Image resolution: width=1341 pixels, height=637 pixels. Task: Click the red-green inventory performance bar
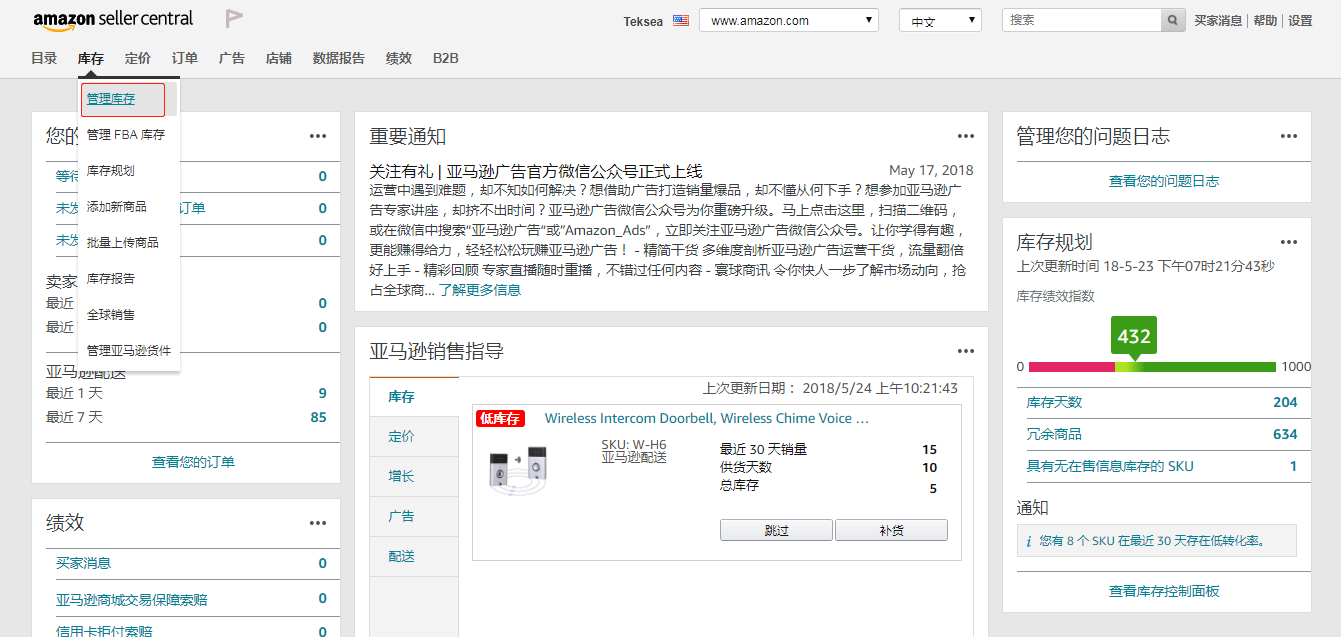point(1152,367)
